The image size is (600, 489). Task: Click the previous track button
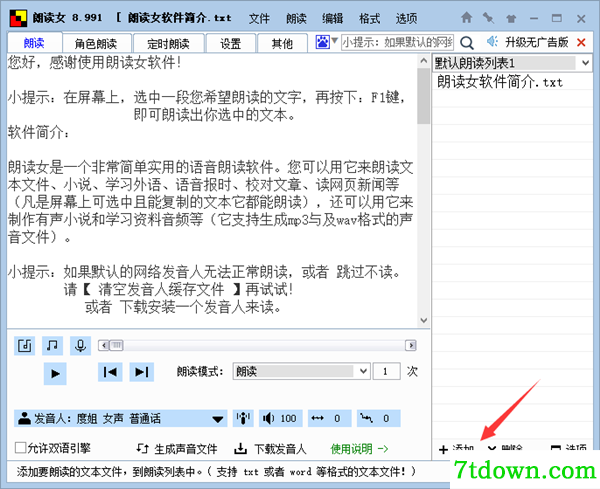point(110,372)
